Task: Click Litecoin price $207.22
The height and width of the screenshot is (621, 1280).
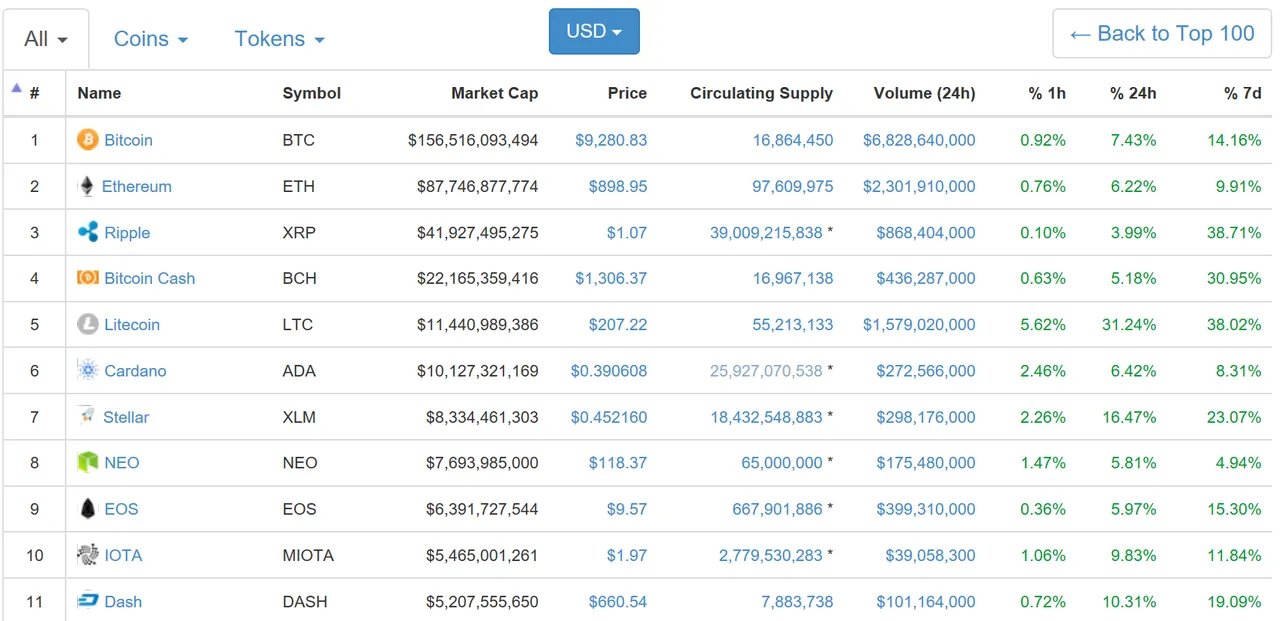Action: (x=618, y=325)
